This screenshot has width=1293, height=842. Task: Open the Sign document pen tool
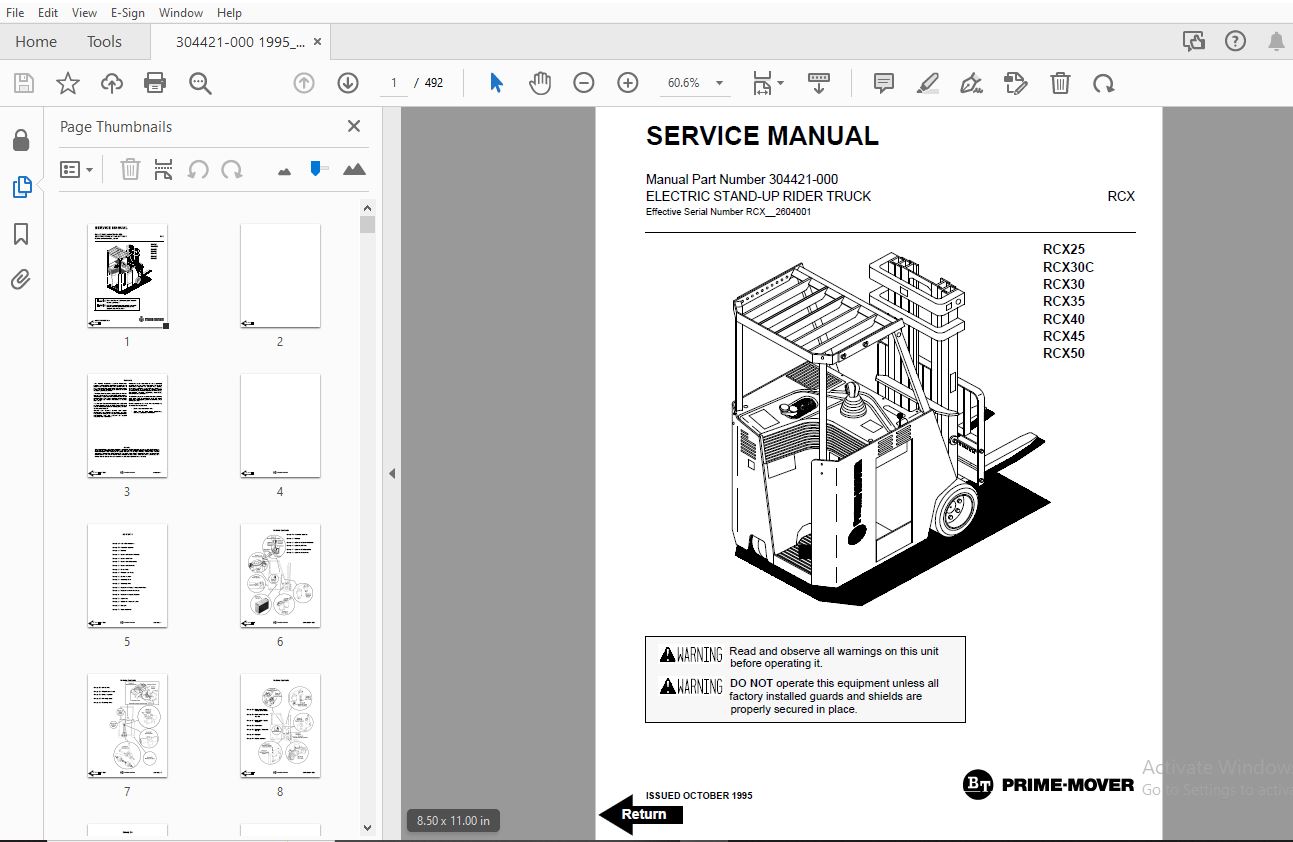click(971, 83)
